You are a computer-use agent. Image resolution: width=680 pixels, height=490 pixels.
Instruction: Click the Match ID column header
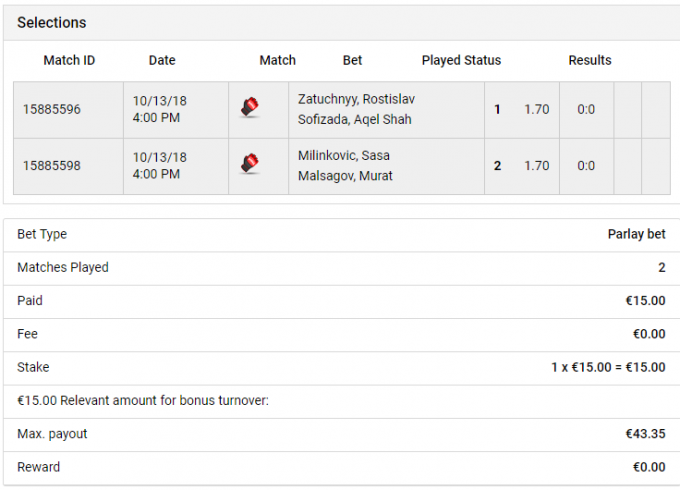pos(69,60)
